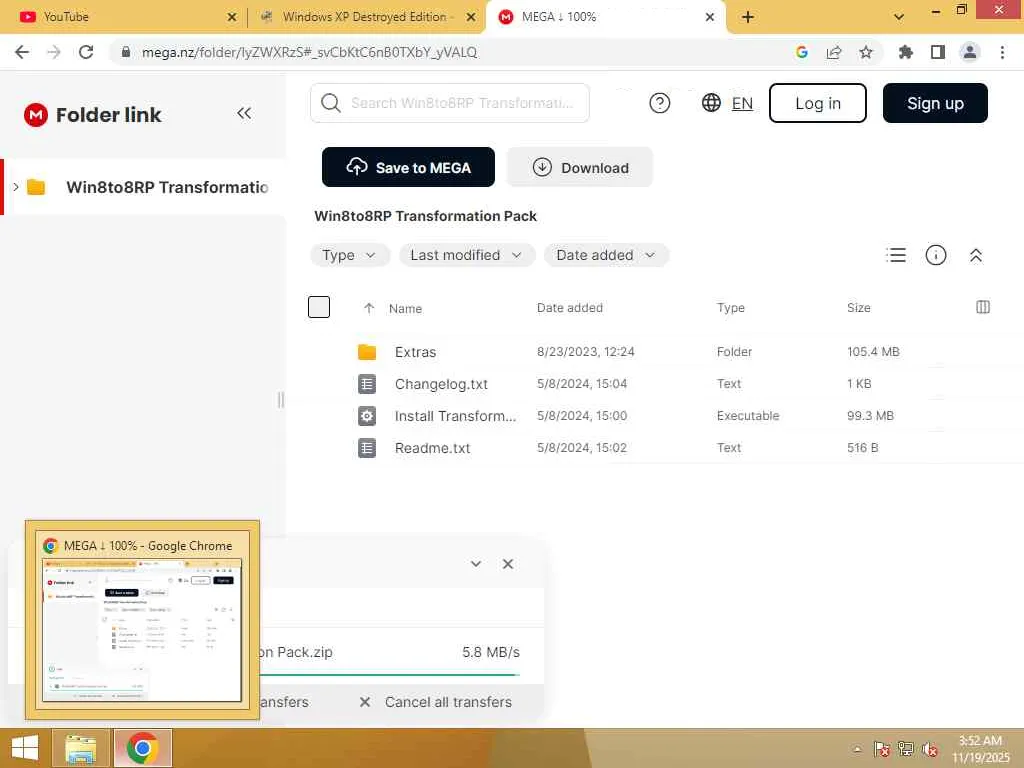Viewport: 1024px width, 768px height.
Task: Click the Readme.txt file icon
Action: click(x=367, y=448)
